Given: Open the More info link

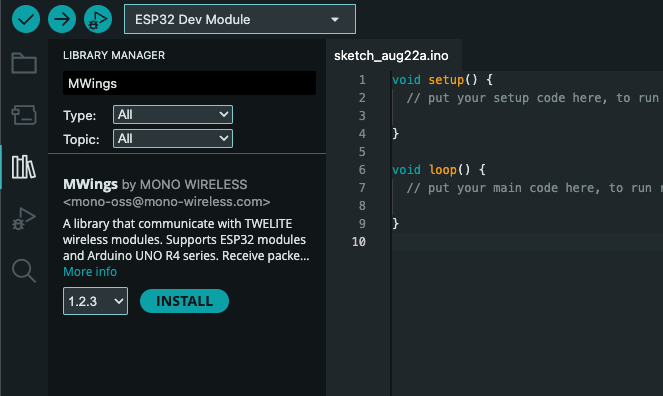Looking at the screenshot, I should tap(90, 272).
